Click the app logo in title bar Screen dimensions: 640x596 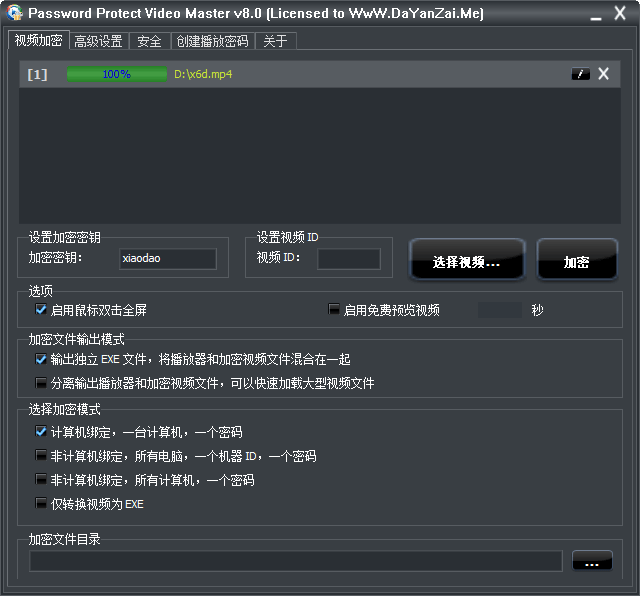[14, 14]
